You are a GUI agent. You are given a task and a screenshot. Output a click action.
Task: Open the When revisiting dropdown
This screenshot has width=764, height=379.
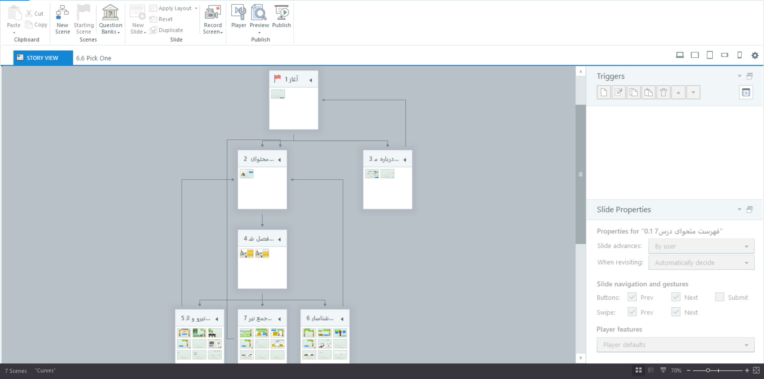point(701,263)
